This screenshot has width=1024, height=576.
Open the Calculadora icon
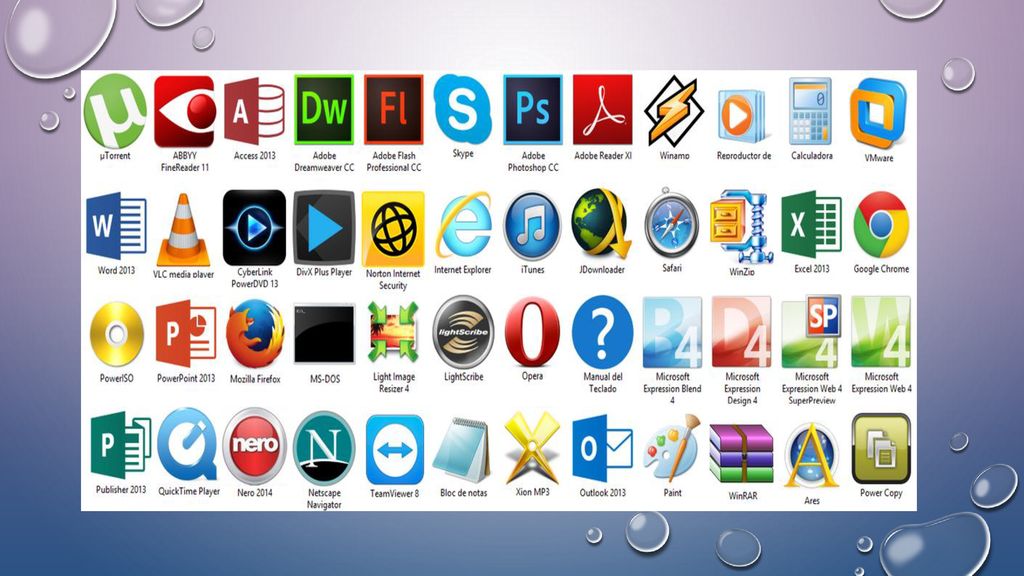(x=810, y=111)
